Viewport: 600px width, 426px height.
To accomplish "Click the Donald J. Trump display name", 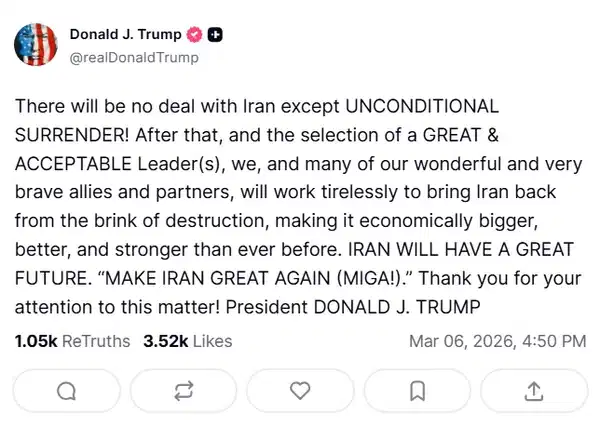I will point(126,36).
